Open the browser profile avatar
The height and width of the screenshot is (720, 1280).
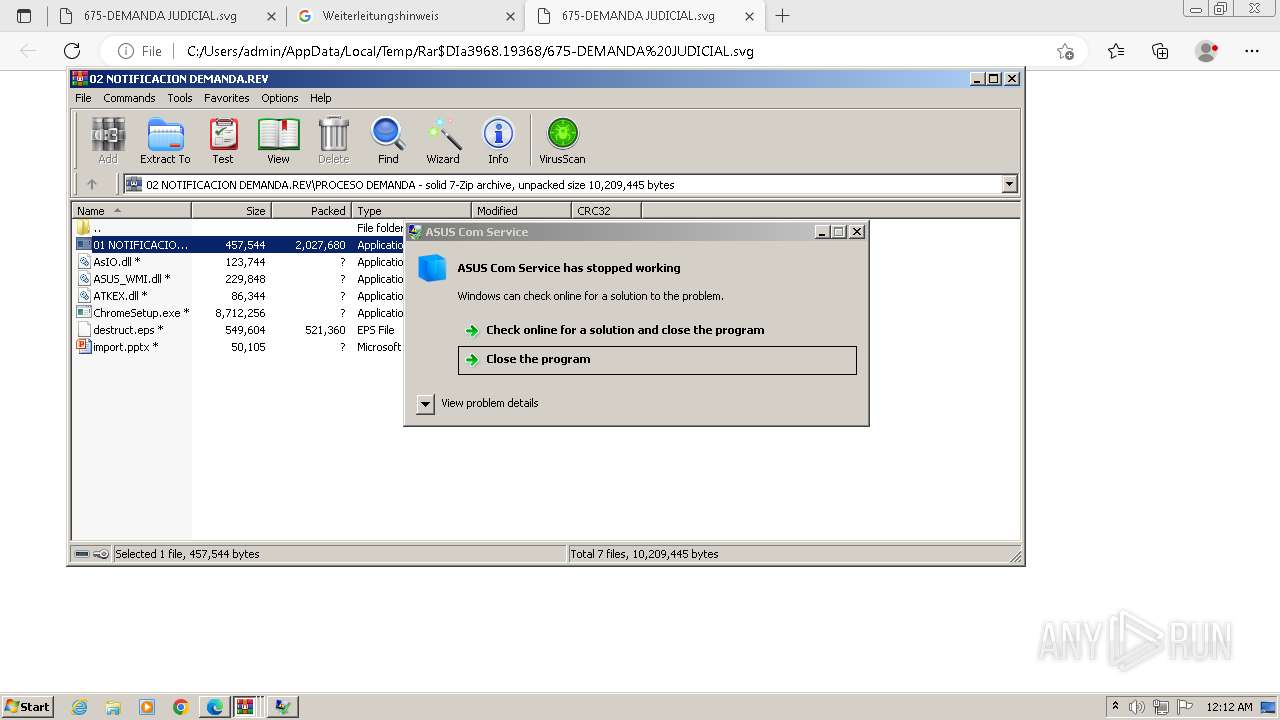tap(1206, 51)
